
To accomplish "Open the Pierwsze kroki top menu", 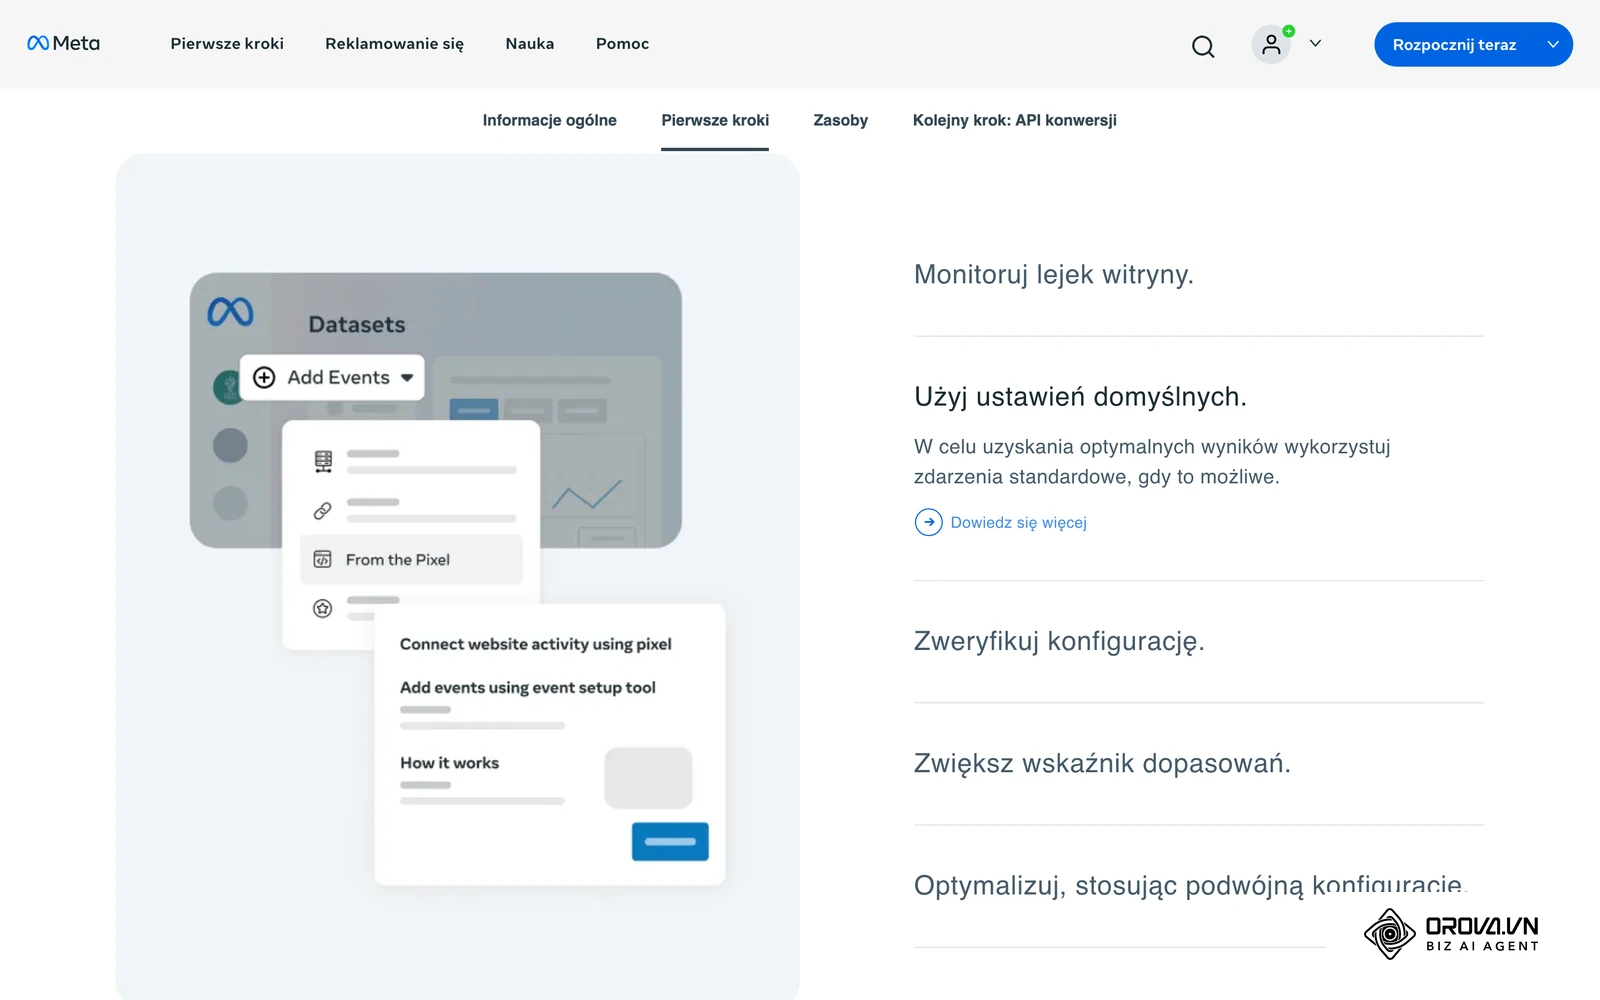I will tap(227, 44).
